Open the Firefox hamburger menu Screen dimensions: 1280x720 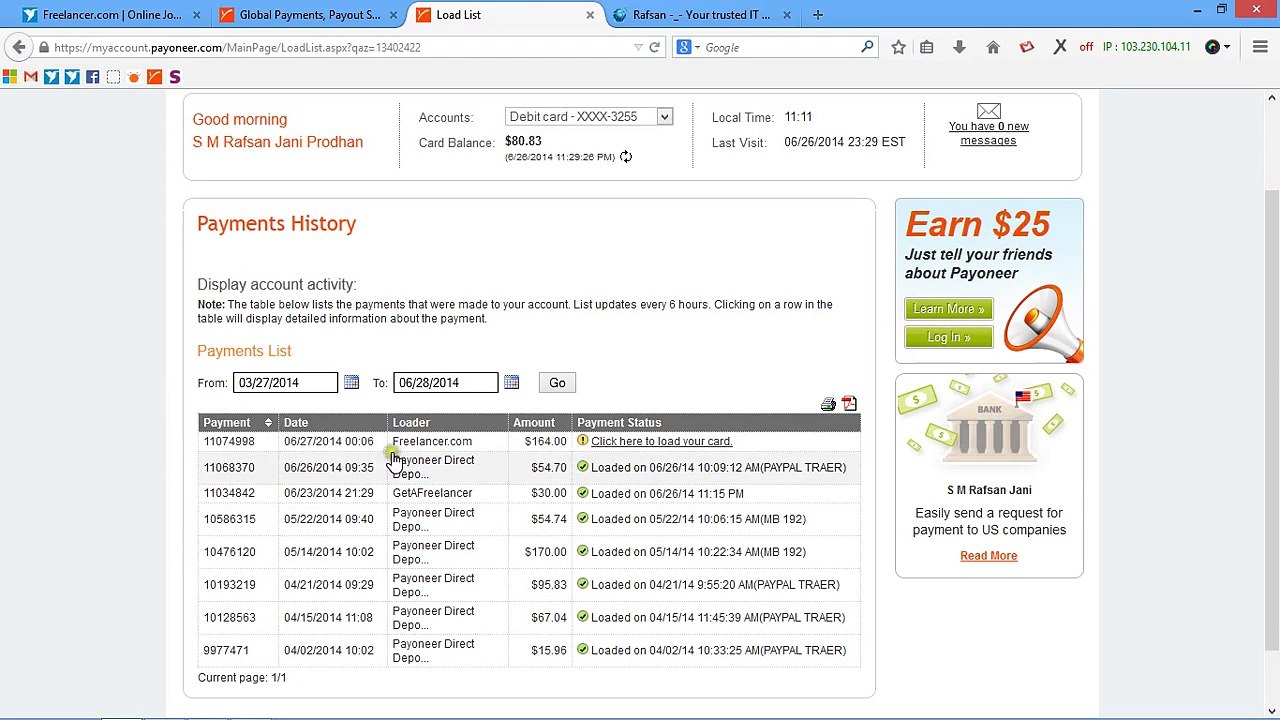click(x=1260, y=47)
